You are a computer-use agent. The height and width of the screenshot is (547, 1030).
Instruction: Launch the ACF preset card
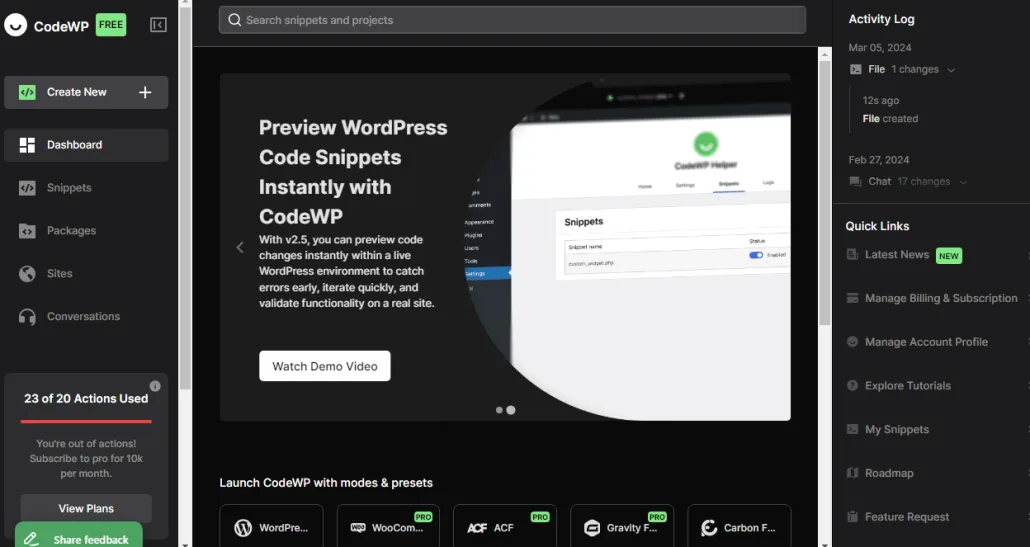coord(504,527)
